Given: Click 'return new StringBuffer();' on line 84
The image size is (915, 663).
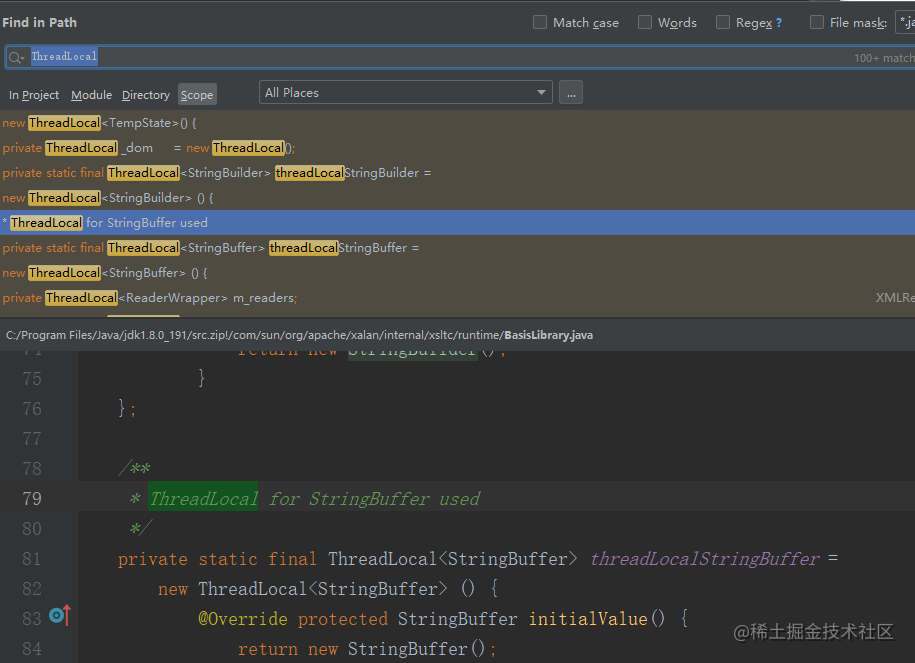Looking at the screenshot, I should pyautogui.click(x=366, y=649).
